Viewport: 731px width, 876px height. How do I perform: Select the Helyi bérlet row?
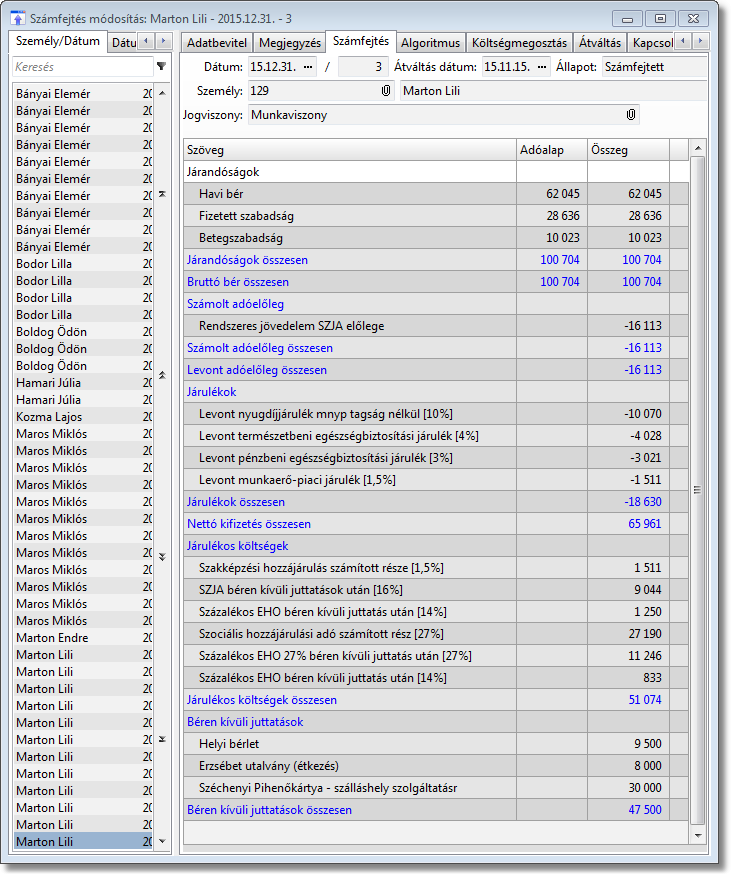[436, 744]
